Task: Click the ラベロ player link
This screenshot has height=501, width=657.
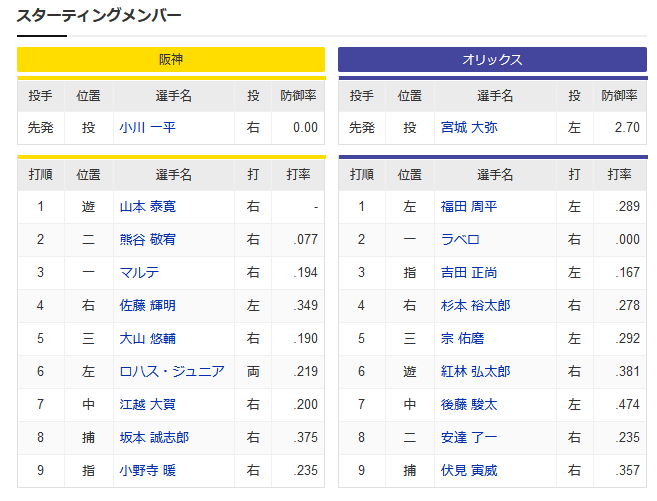Action: 460,240
